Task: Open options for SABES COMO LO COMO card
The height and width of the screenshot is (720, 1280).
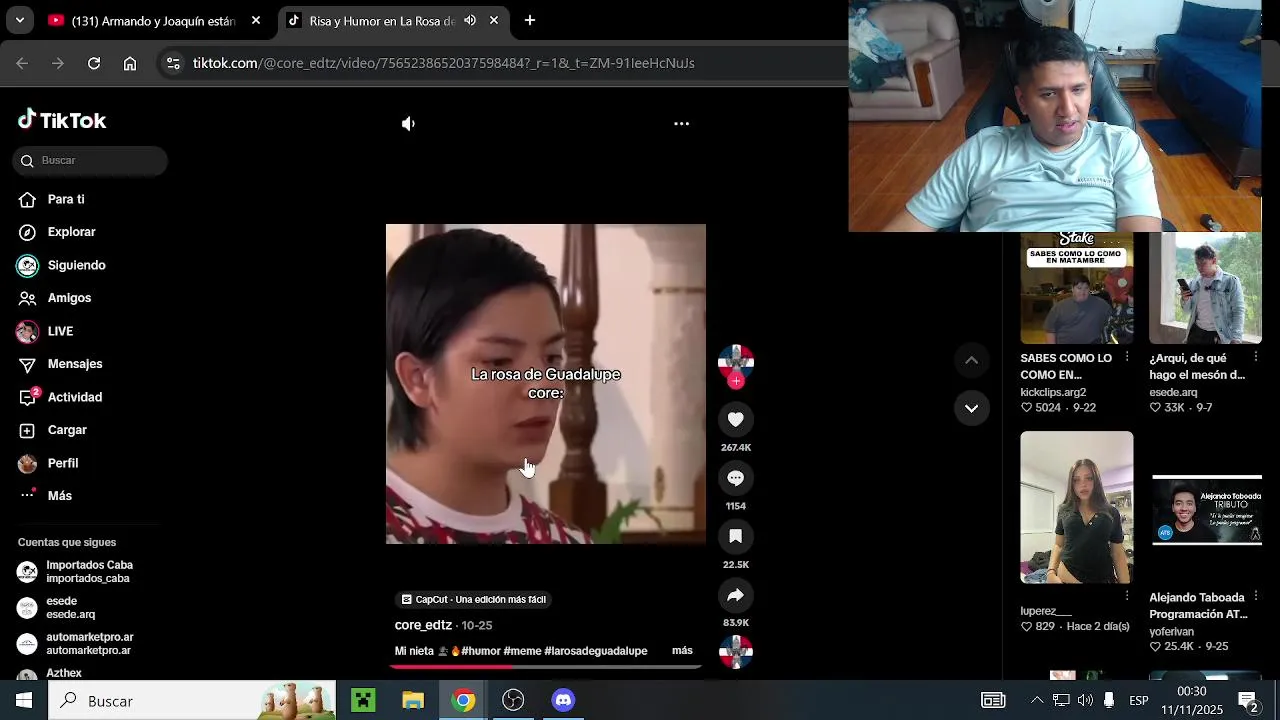Action: click(1127, 357)
